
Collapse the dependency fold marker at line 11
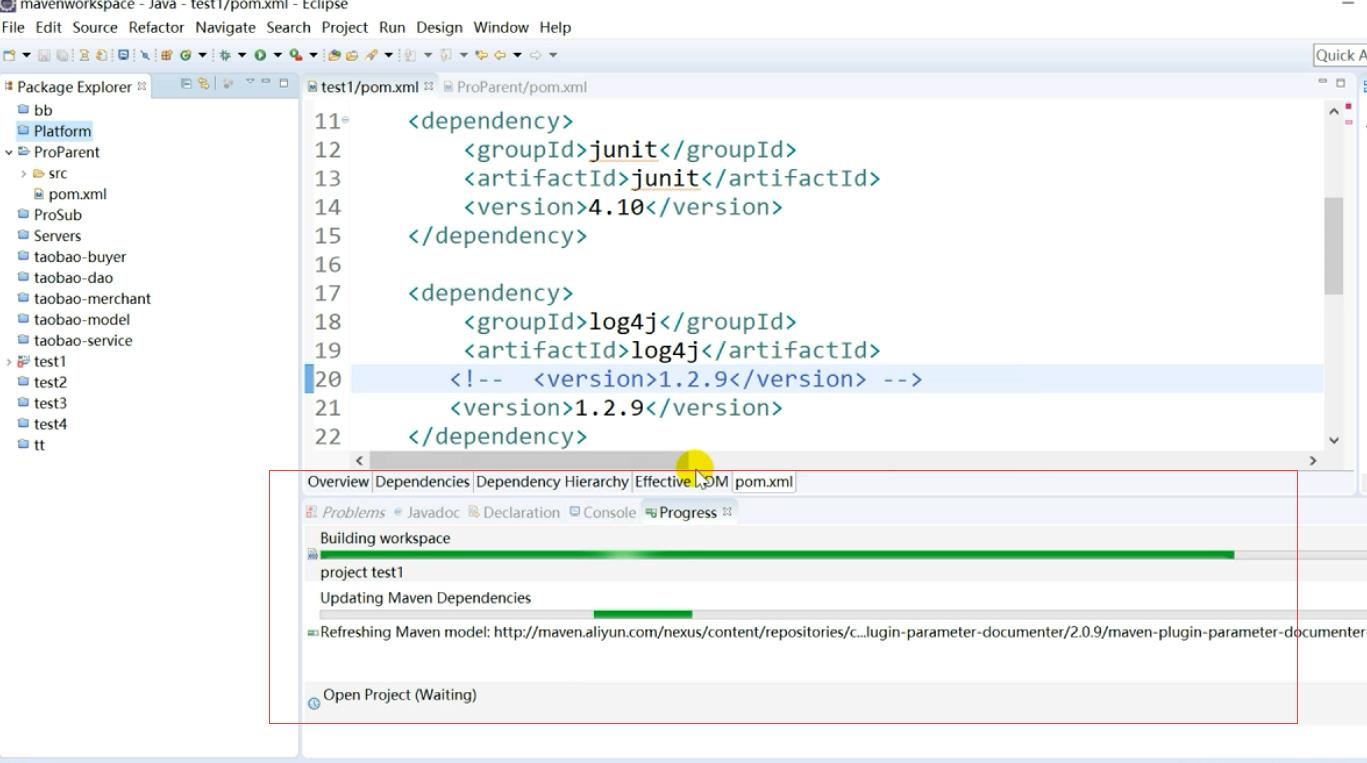[346, 121]
